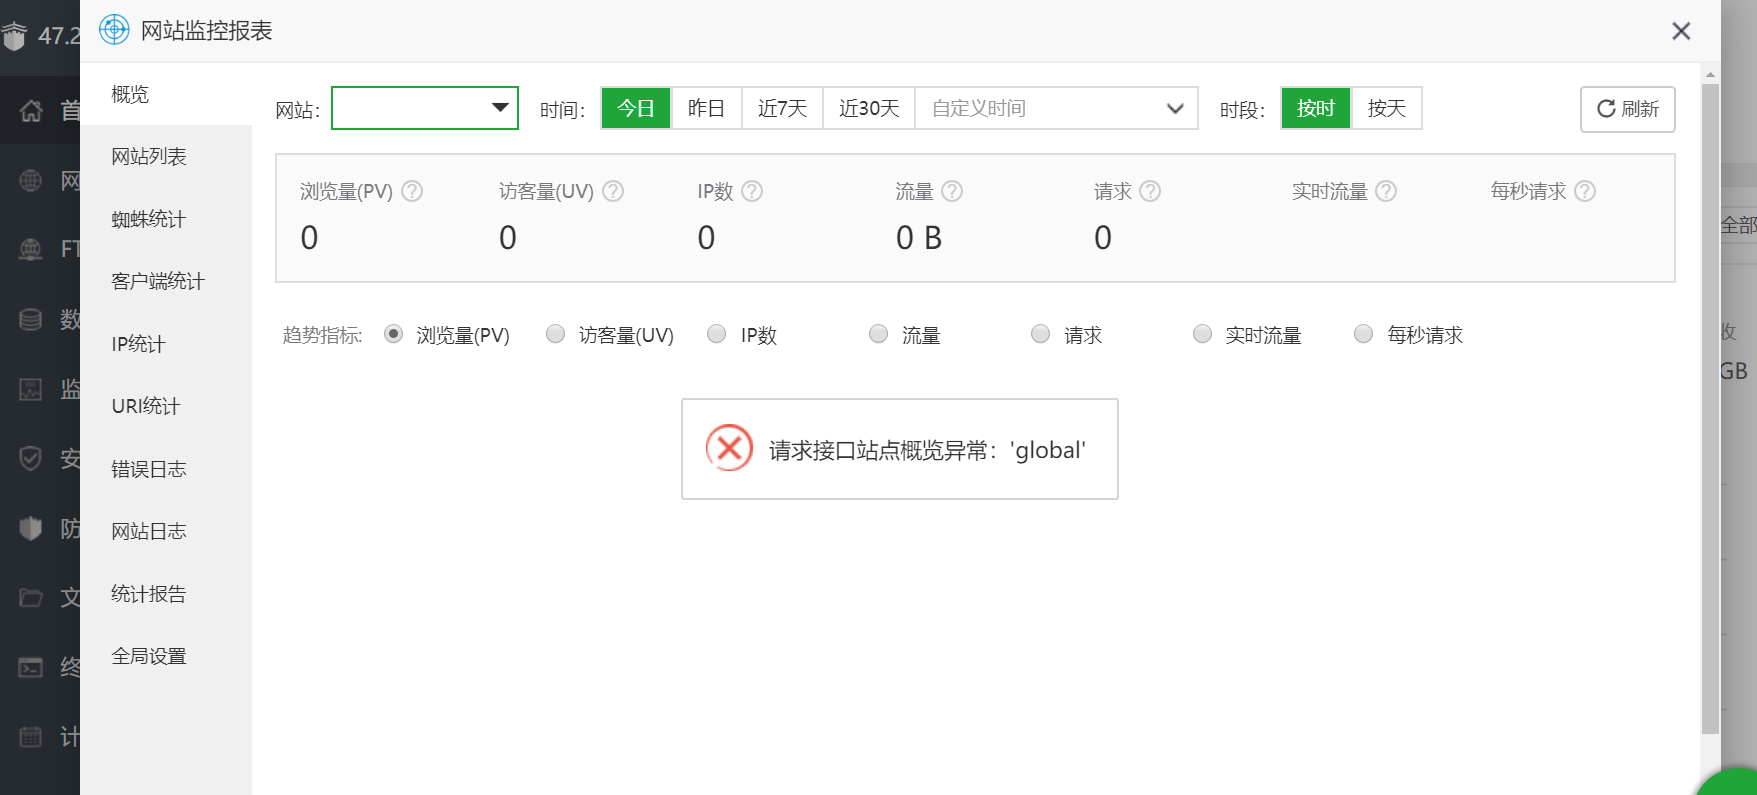
Task: Open 网站列表 in the left menu
Action: coord(166,156)
